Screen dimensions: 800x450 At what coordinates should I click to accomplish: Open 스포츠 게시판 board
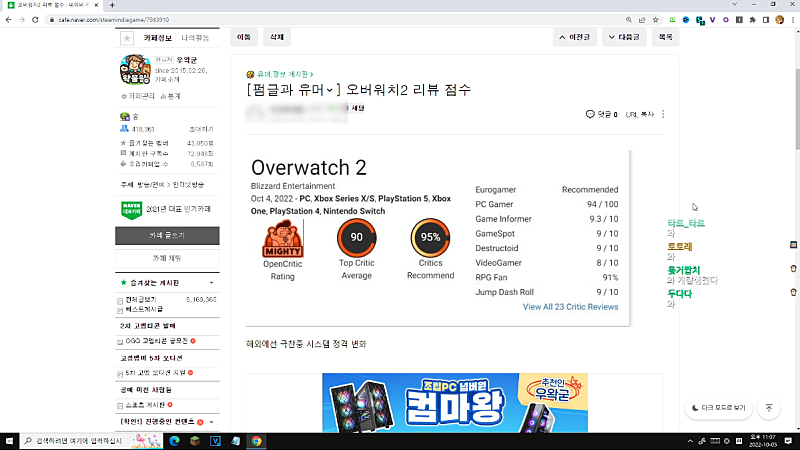(x=145, y=405)
